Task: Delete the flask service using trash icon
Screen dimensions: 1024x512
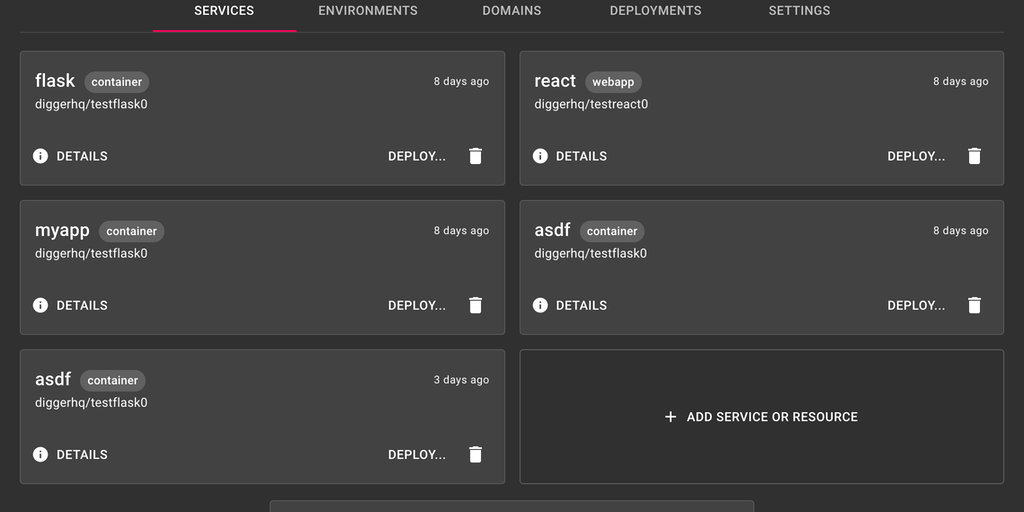Action: point(475,156)
